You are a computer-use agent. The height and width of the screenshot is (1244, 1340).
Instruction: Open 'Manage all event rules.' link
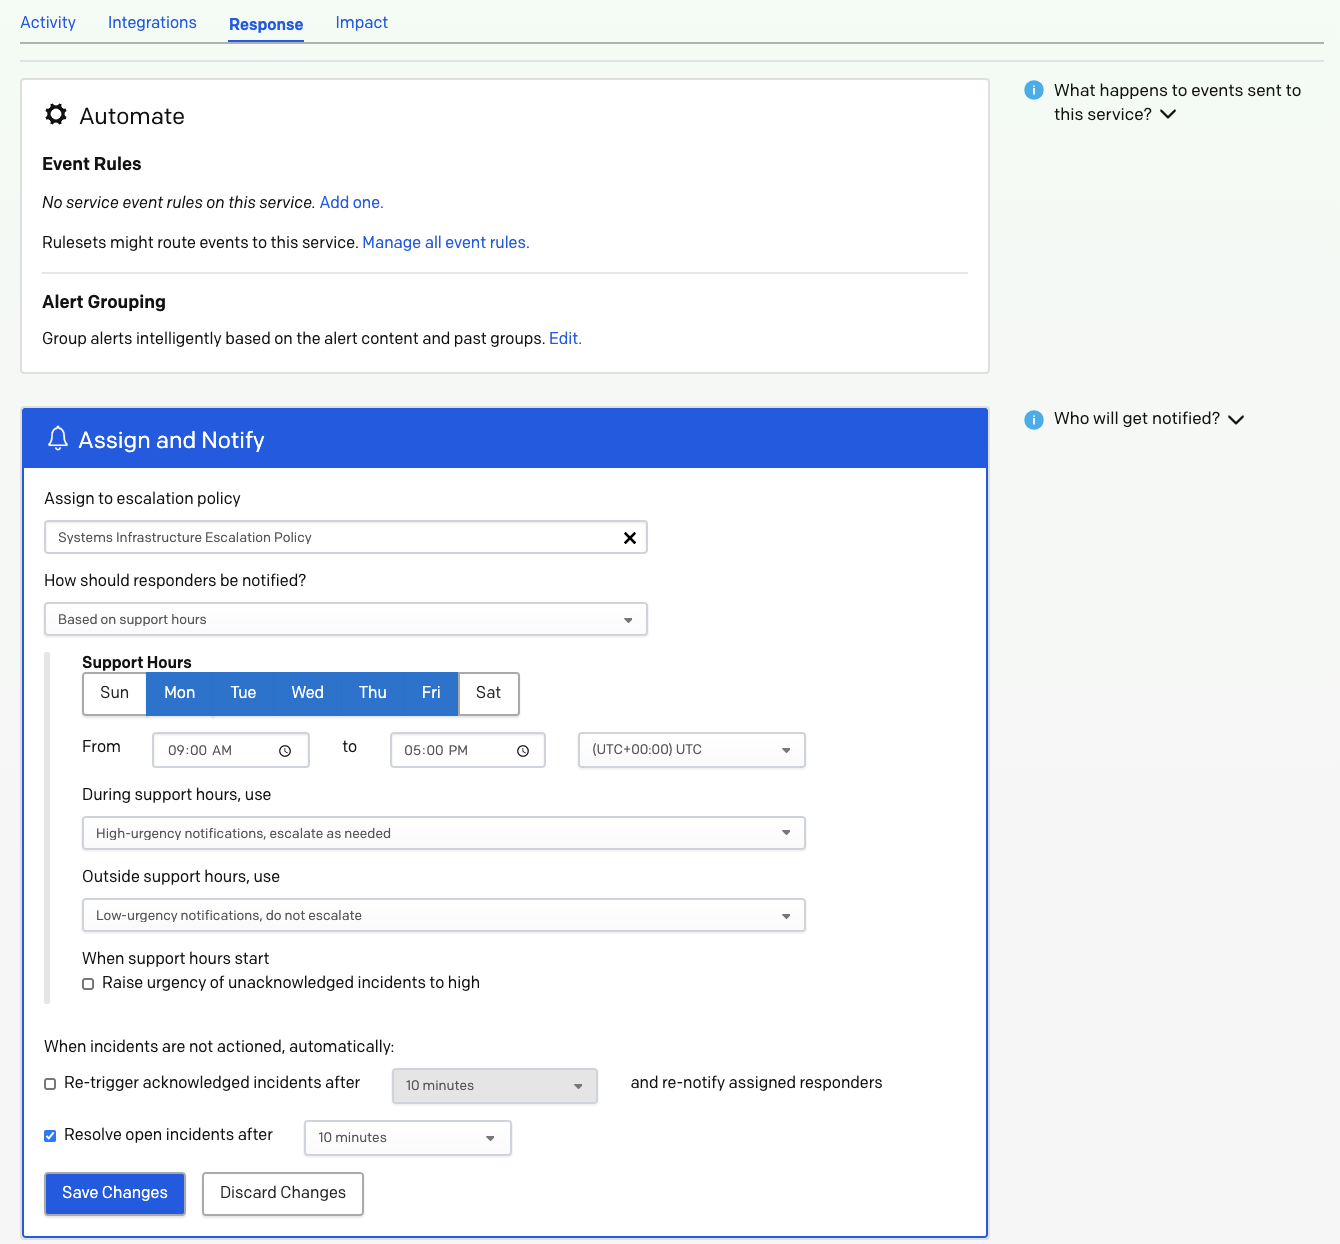tap(446, 242)
